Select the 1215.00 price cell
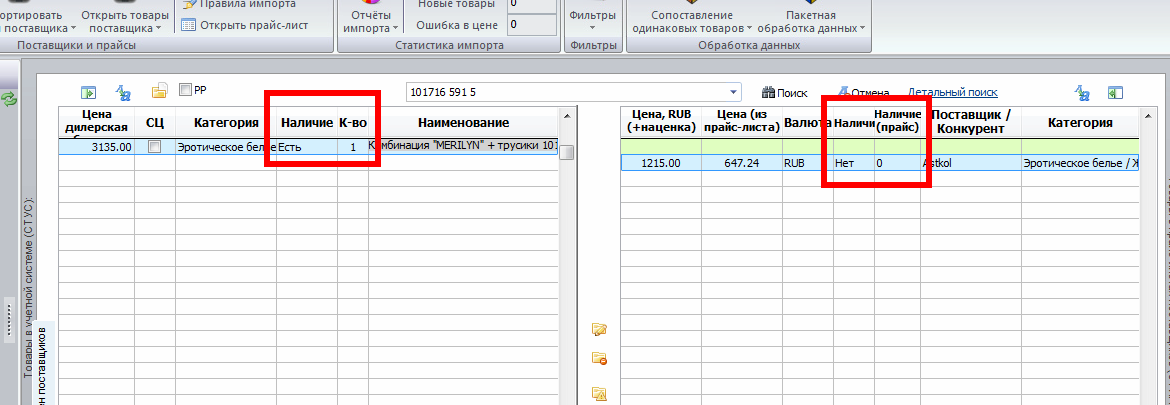 click(x=659, y=163)
